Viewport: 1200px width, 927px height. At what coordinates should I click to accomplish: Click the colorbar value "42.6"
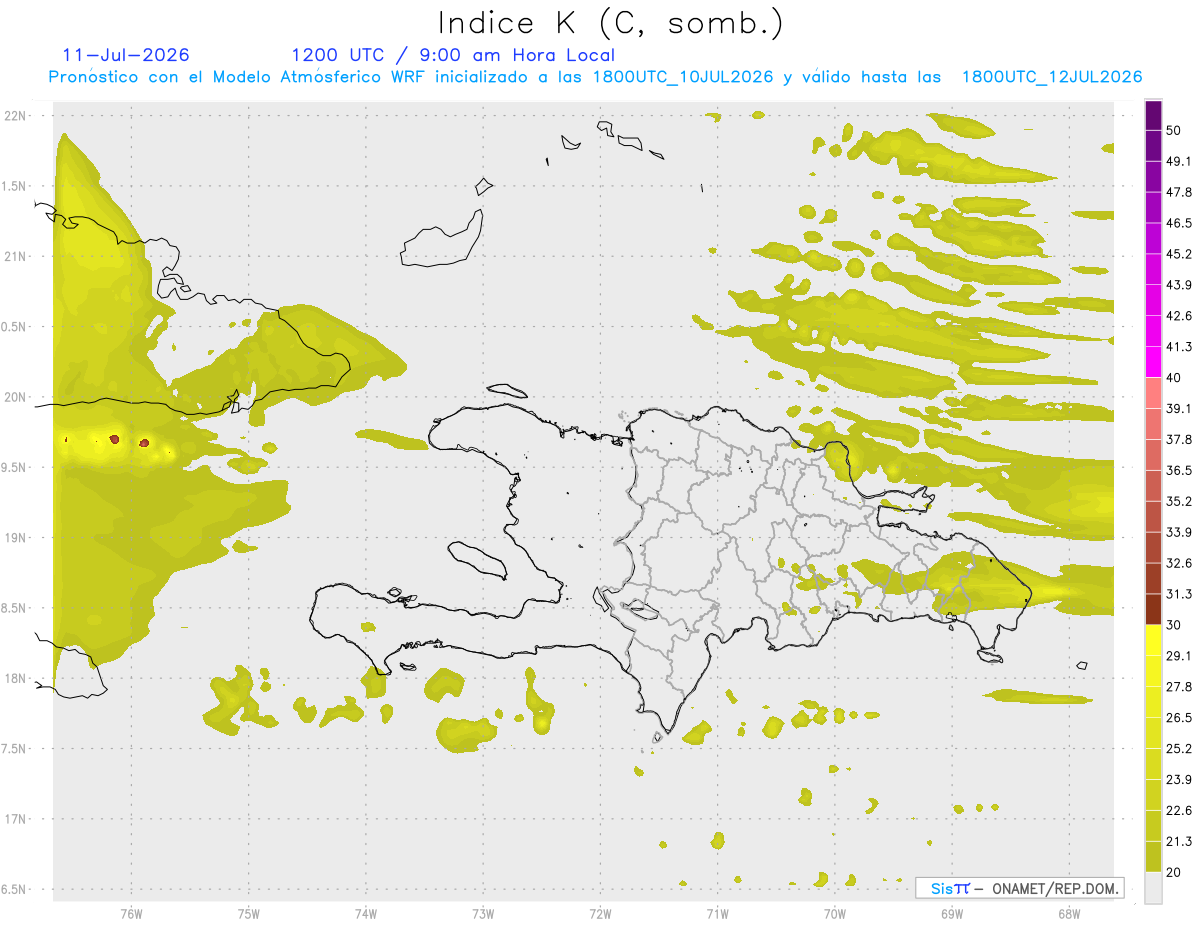coord(1179,316)
